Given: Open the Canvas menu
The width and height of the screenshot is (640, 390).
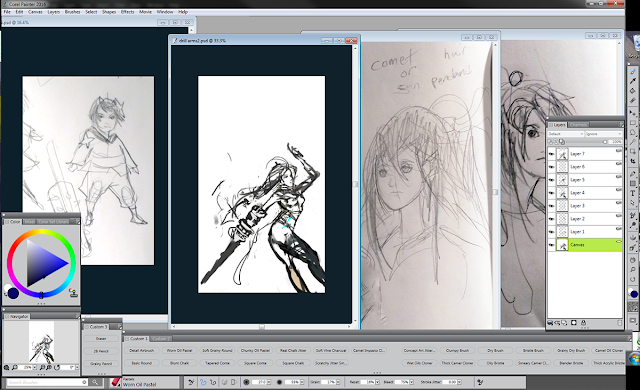Looking at the screenshot, I should 35,12.
